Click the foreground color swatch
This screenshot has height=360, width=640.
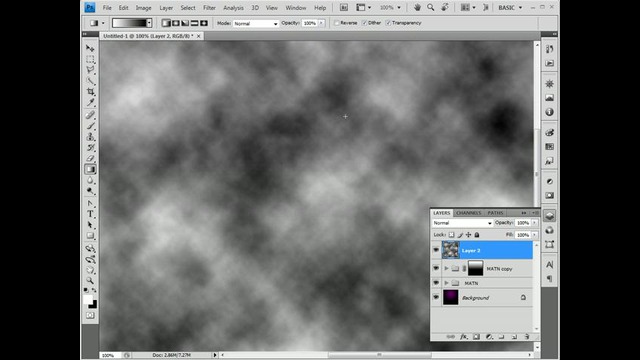88,300
